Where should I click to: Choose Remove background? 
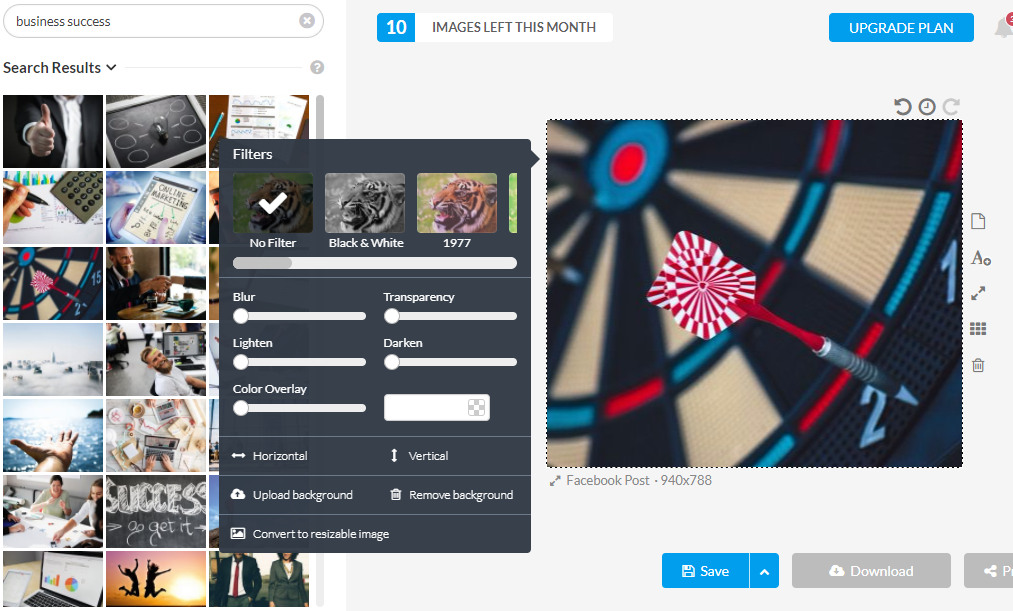pyautogui.click(x=452, y=495)
